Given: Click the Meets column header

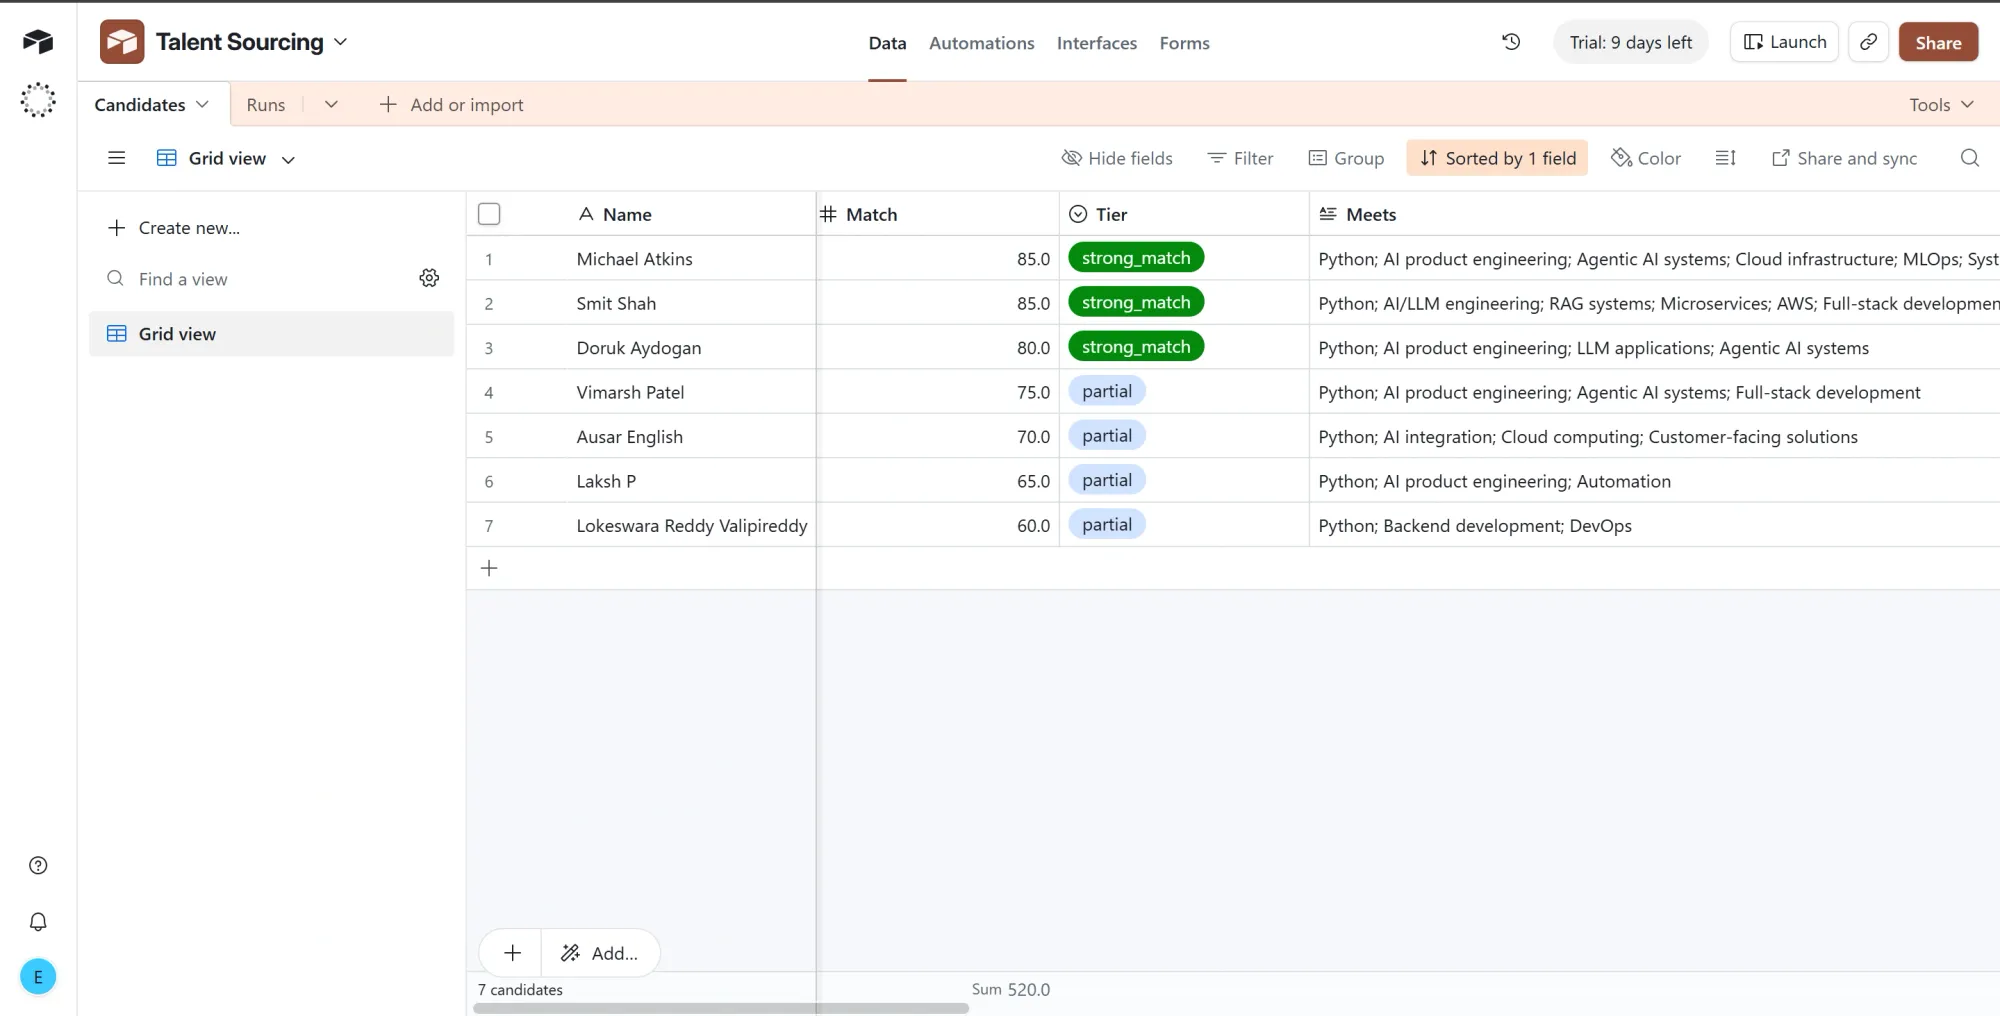Looking at the screenshot, I should tap(1654, 214).
